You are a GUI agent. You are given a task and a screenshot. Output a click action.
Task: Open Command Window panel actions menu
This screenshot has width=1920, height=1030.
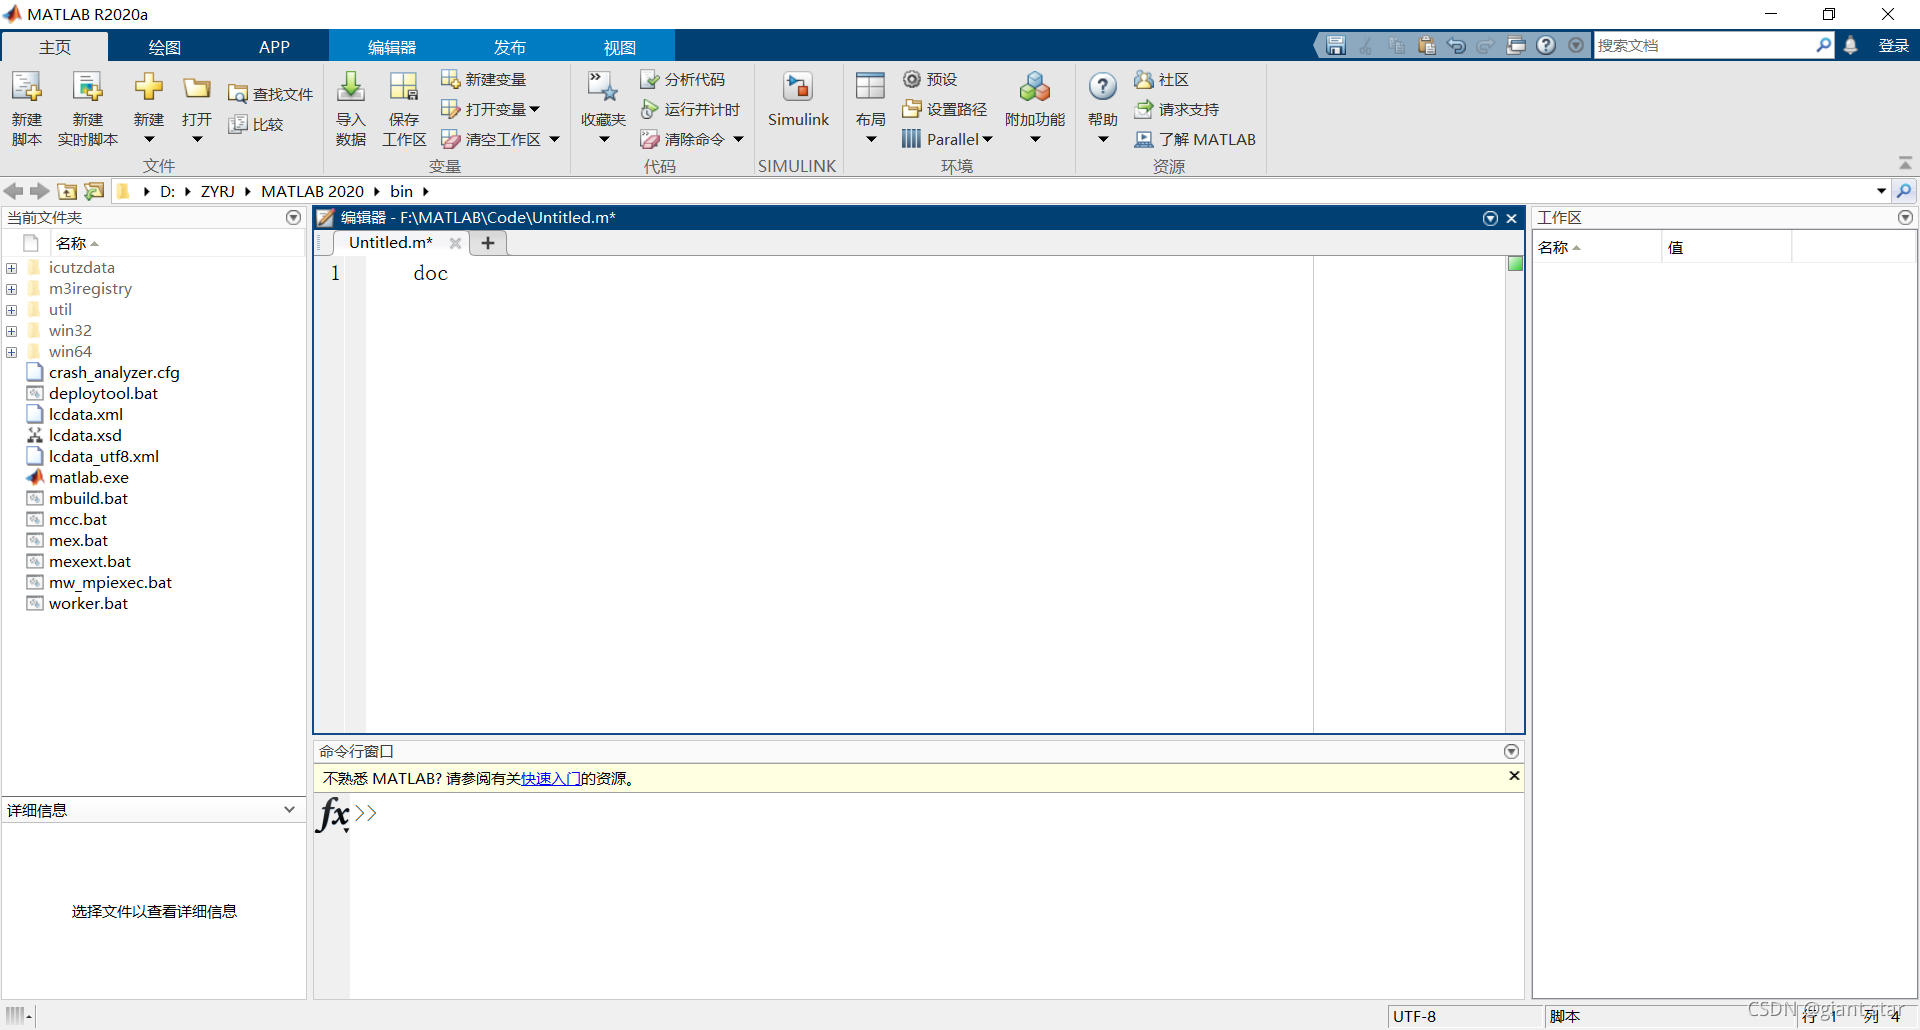pyautogui.click(x=1511, y=751)
